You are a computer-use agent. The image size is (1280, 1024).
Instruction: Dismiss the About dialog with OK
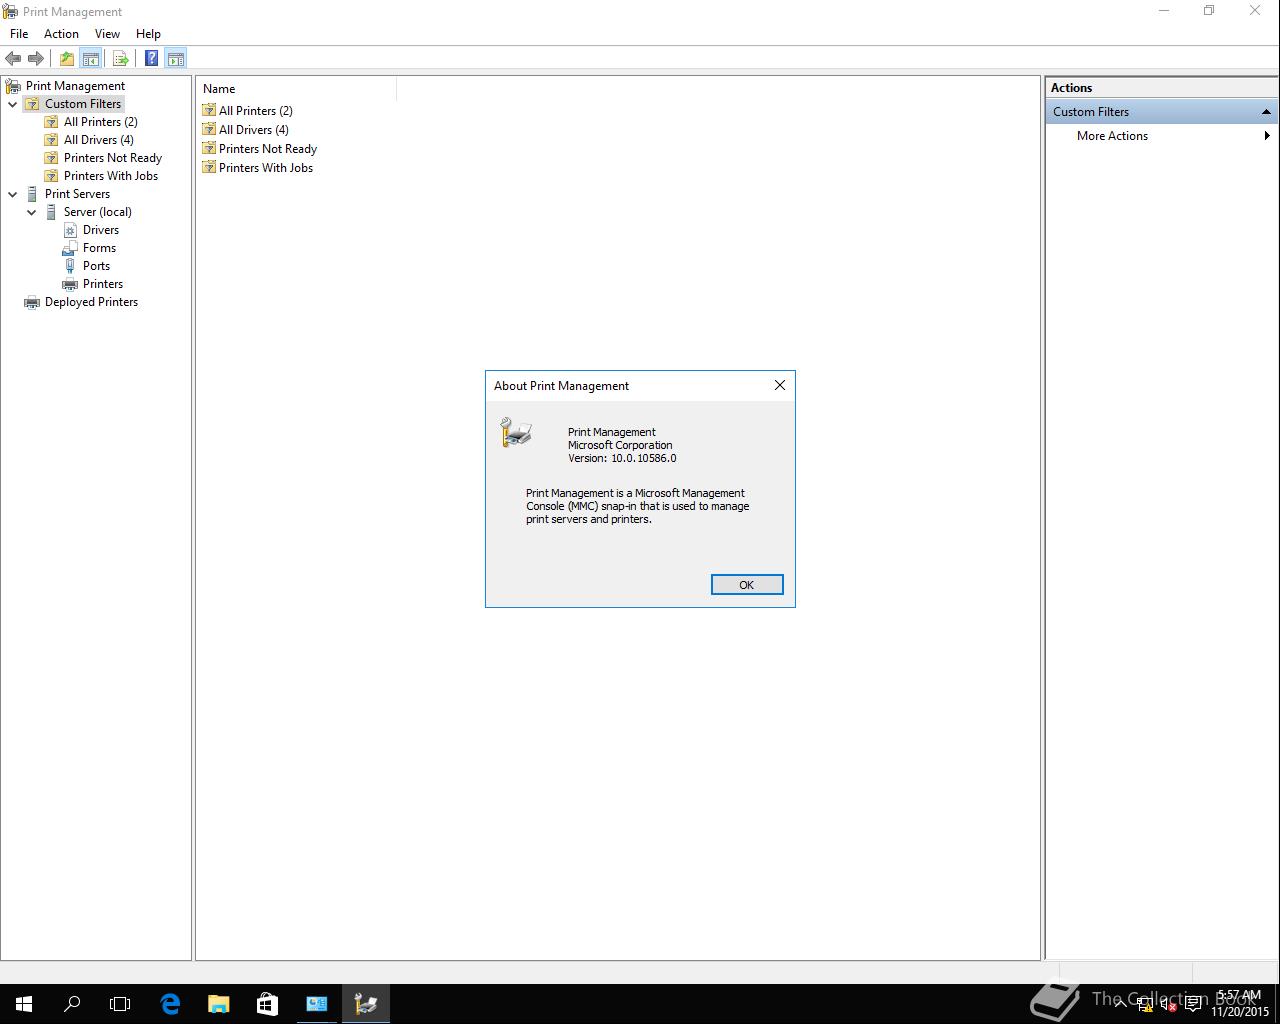coord(746,584)
